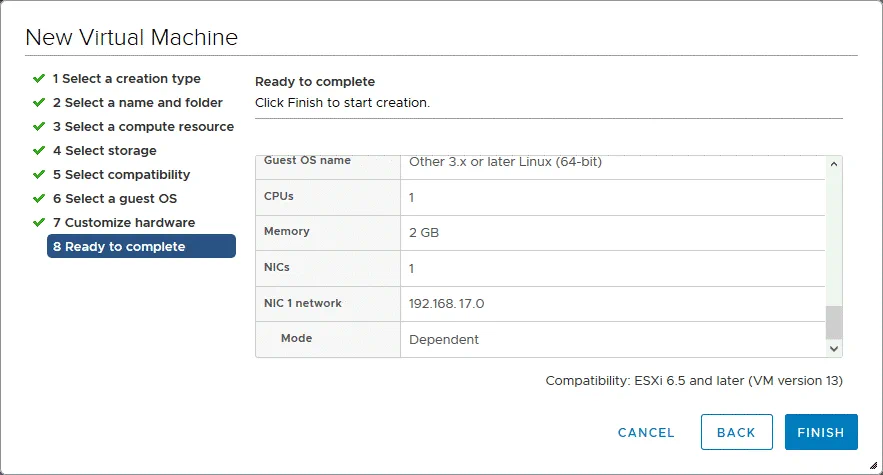Click the Back button
The width and height of the screenshot is (883, 475).
736,432
